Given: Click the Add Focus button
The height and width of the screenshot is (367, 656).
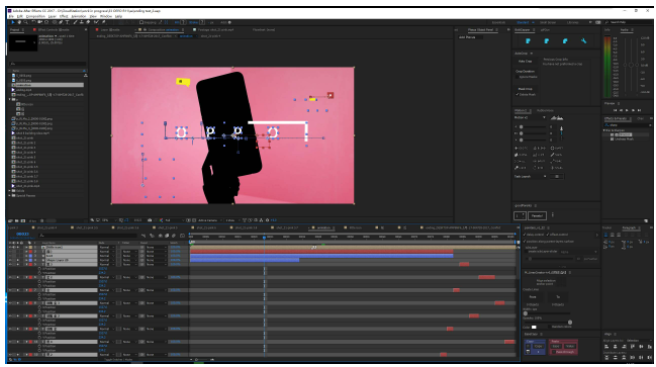Looking at the screenshot, I should [467, 37].
